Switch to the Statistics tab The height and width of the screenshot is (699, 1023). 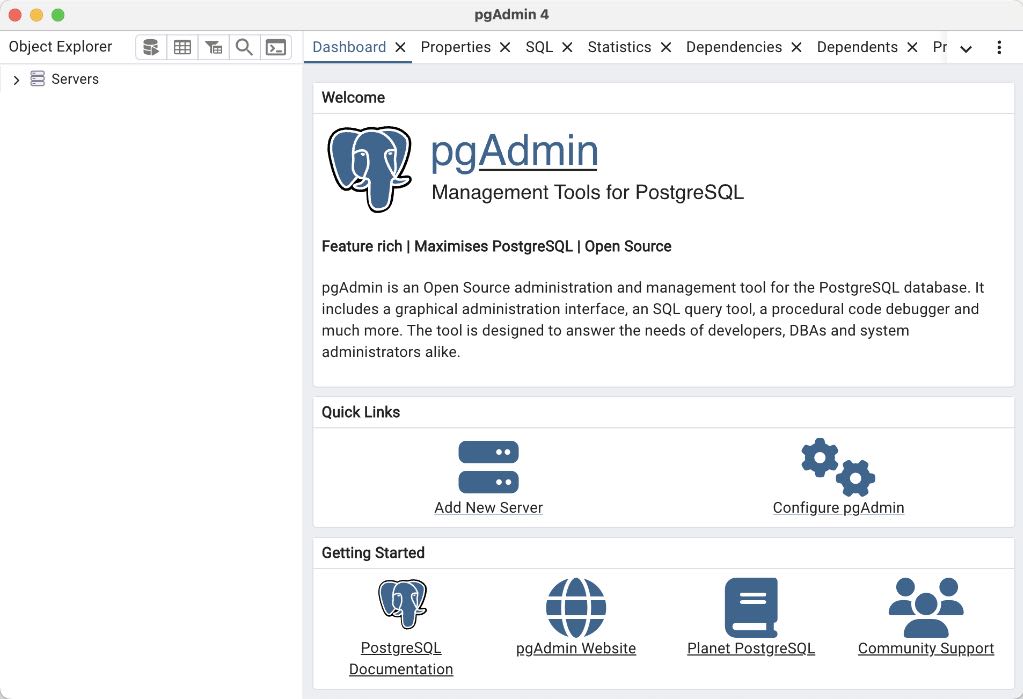click(x=619, y=46)
